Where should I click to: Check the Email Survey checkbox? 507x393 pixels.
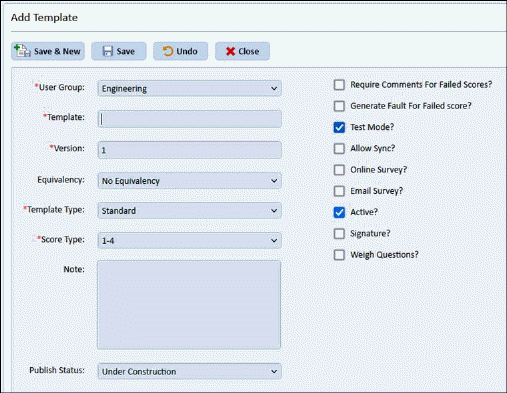pyautogui.click(x=339, y=191)
